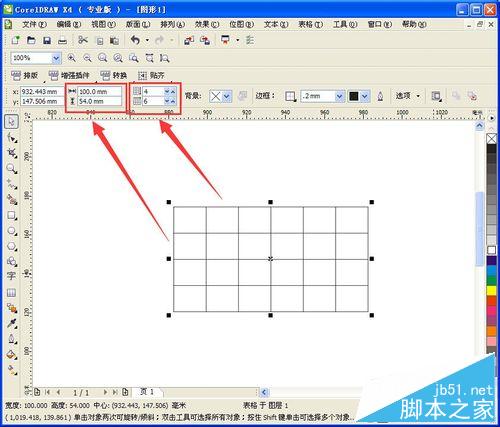Open the 选项 options dropdown
The width and height of the screenshot is (500, 427).
408,96
